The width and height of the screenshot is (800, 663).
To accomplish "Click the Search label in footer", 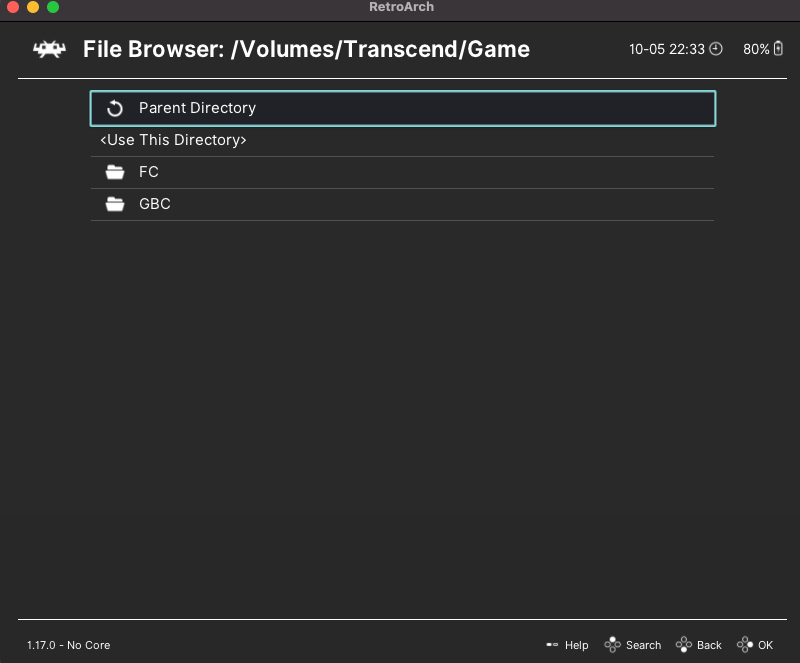I will tap(643, 645).
